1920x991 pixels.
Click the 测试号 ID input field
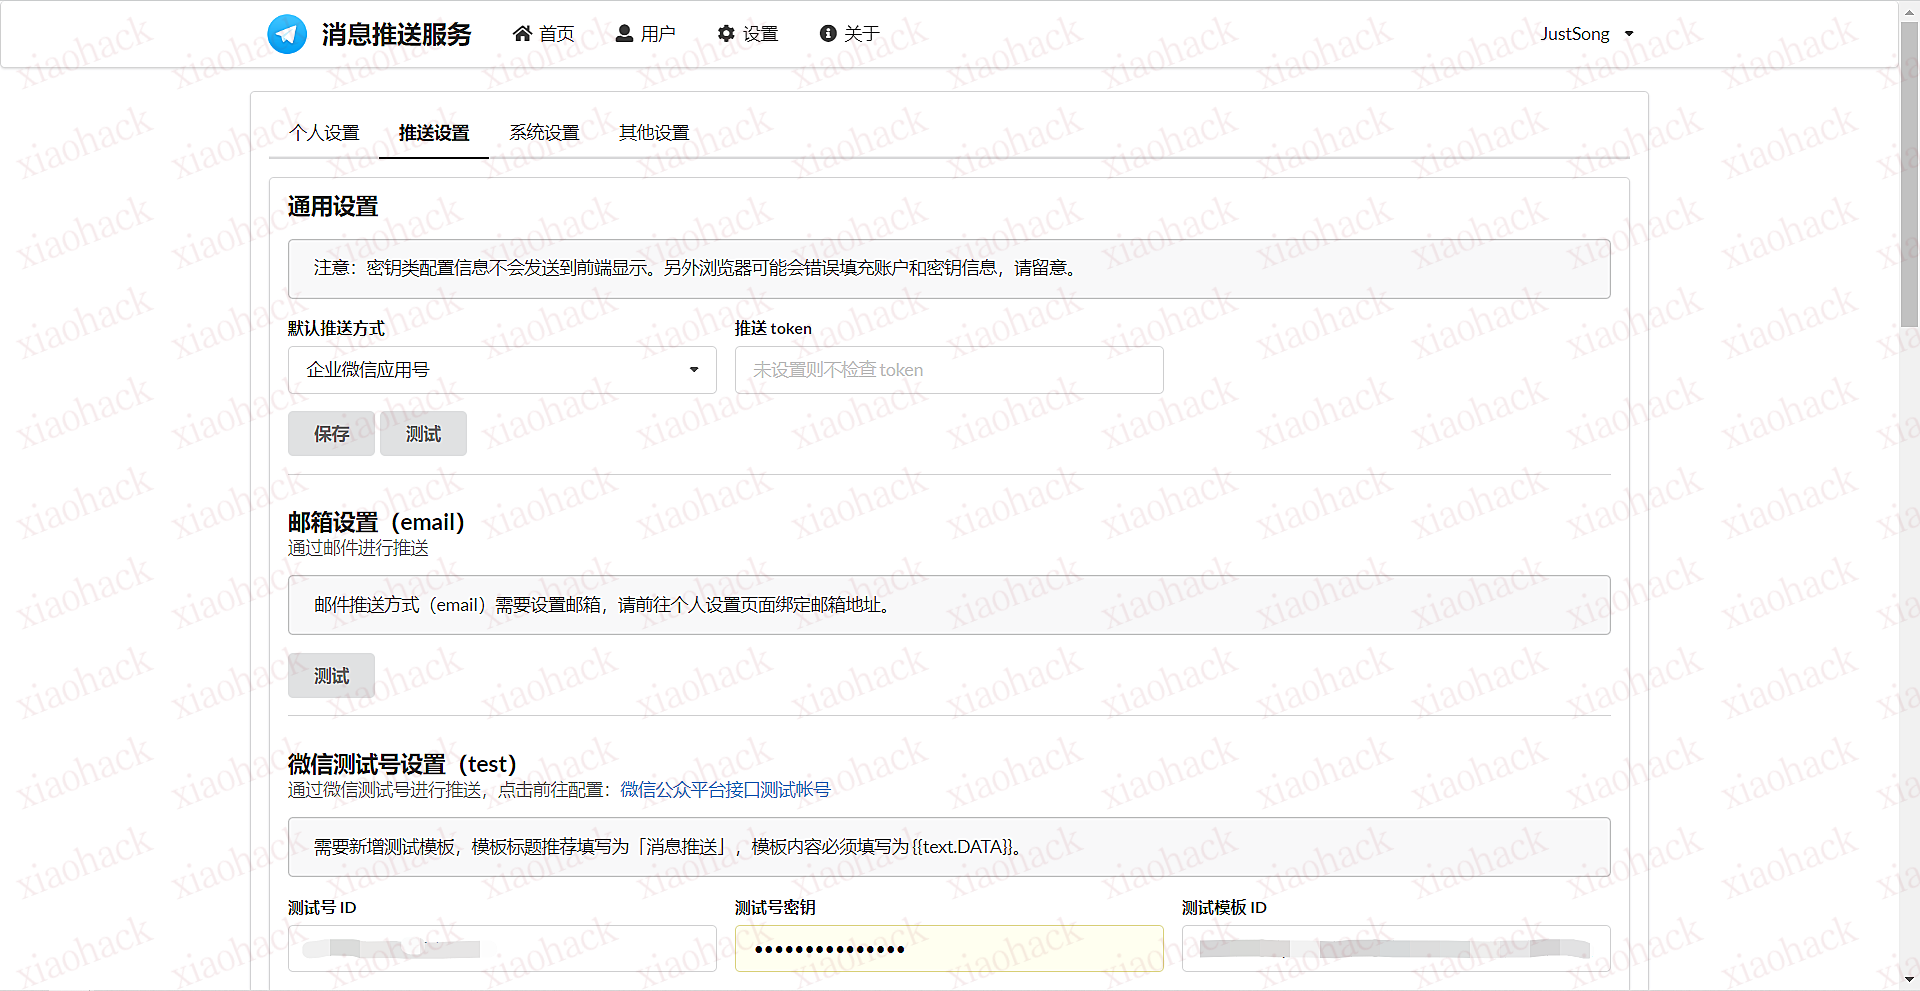(x=502, y=948)
